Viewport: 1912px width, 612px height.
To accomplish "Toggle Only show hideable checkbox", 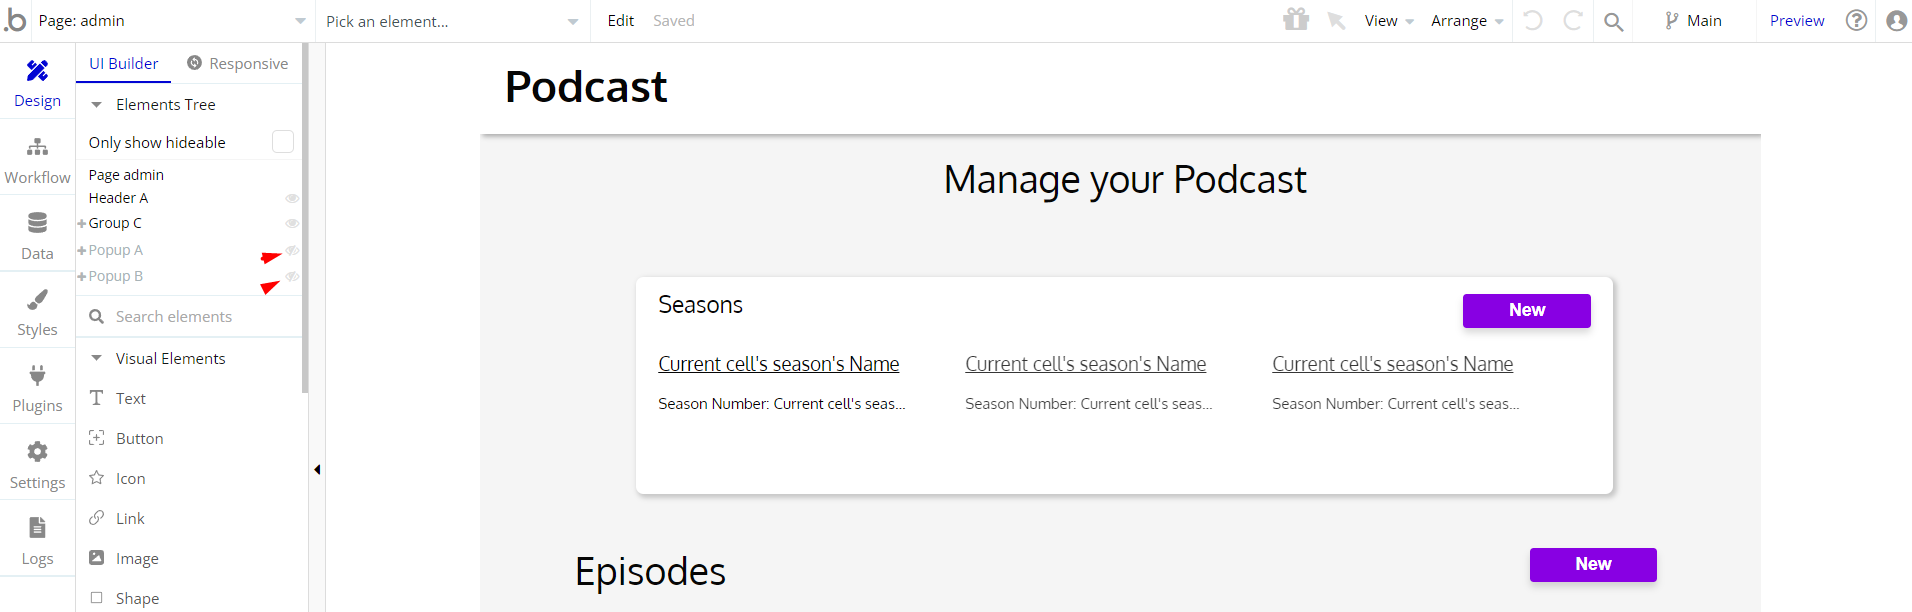I will tap(283, 142).
